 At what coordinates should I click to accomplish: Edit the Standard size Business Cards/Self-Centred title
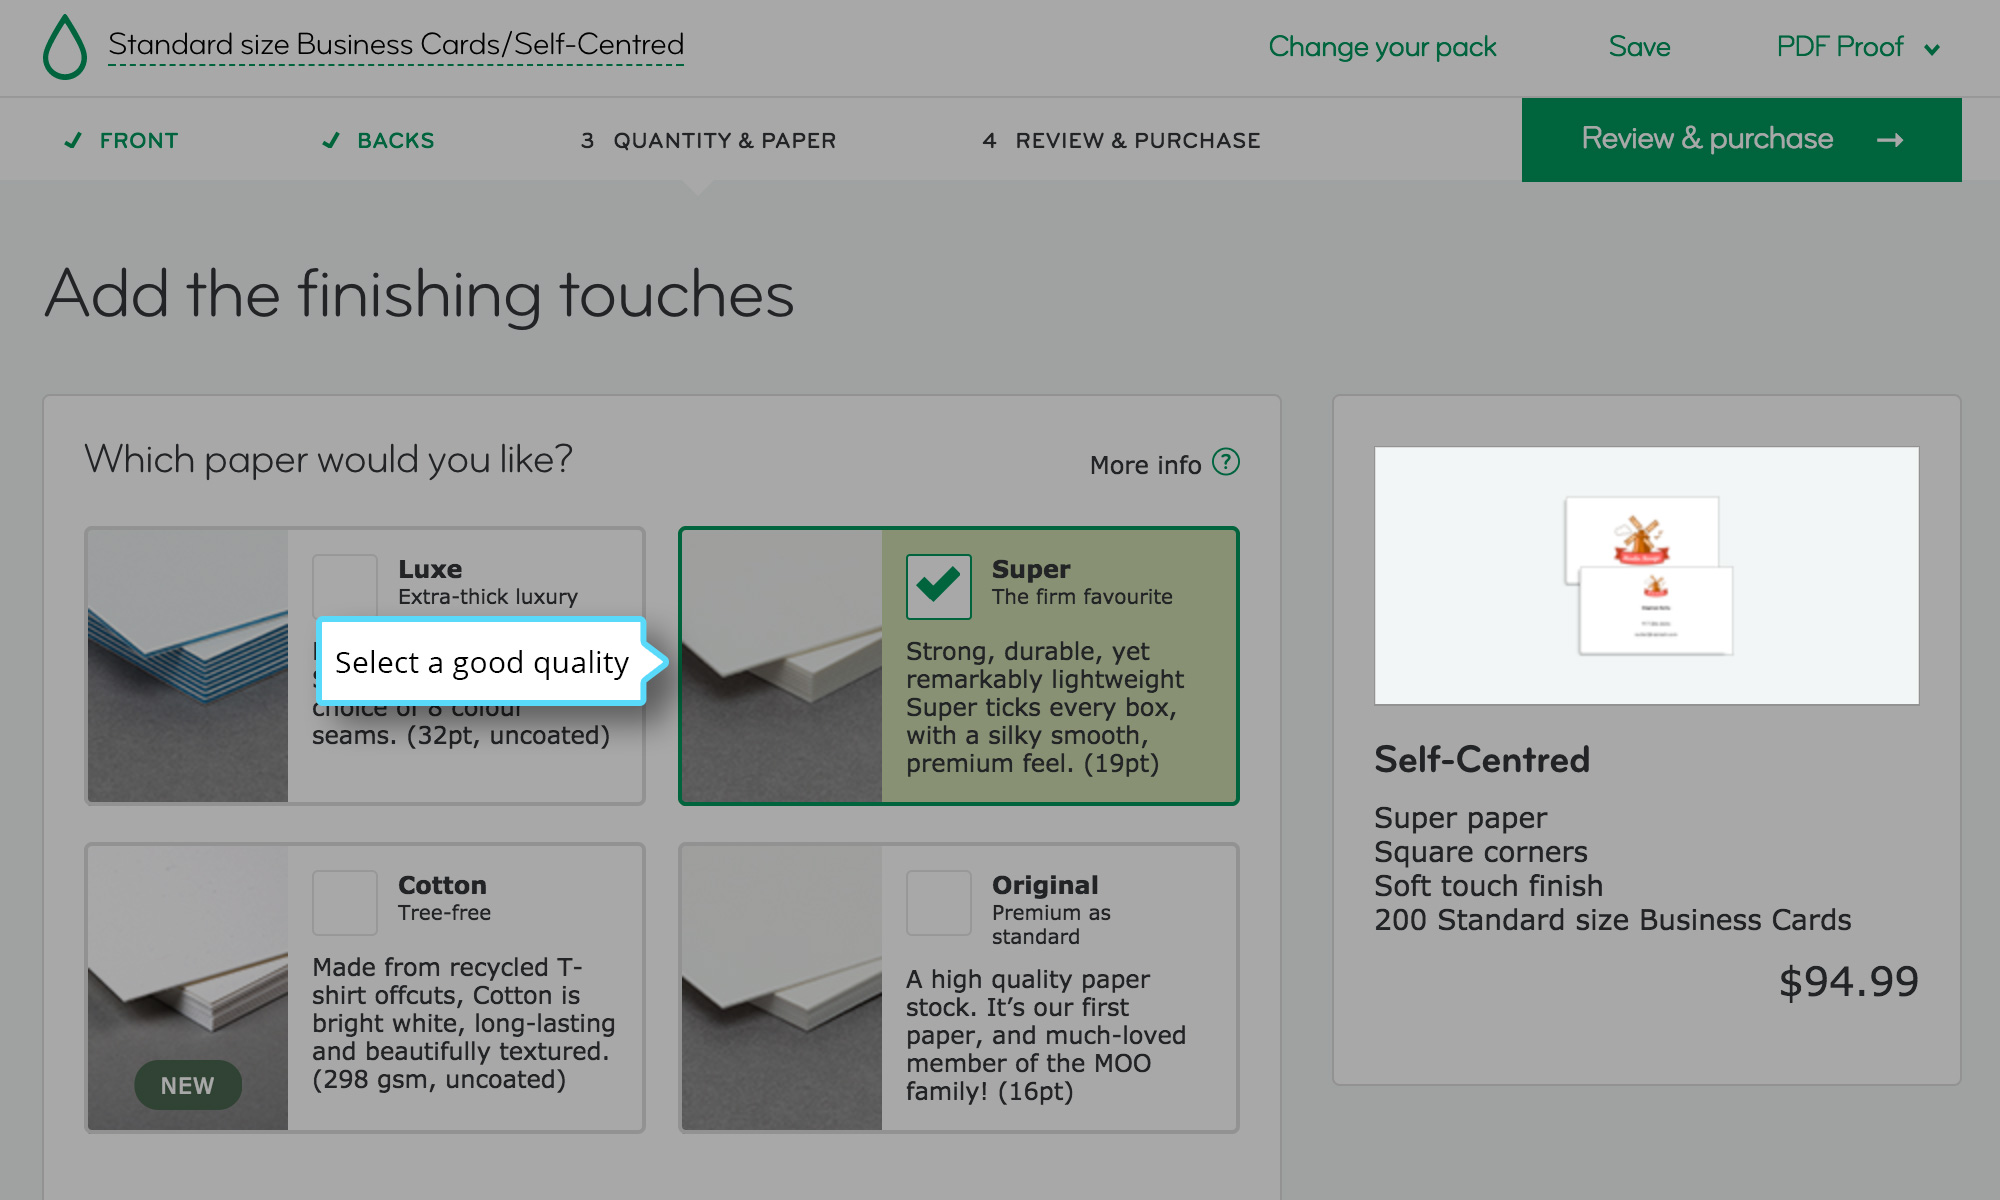point(396,45)
